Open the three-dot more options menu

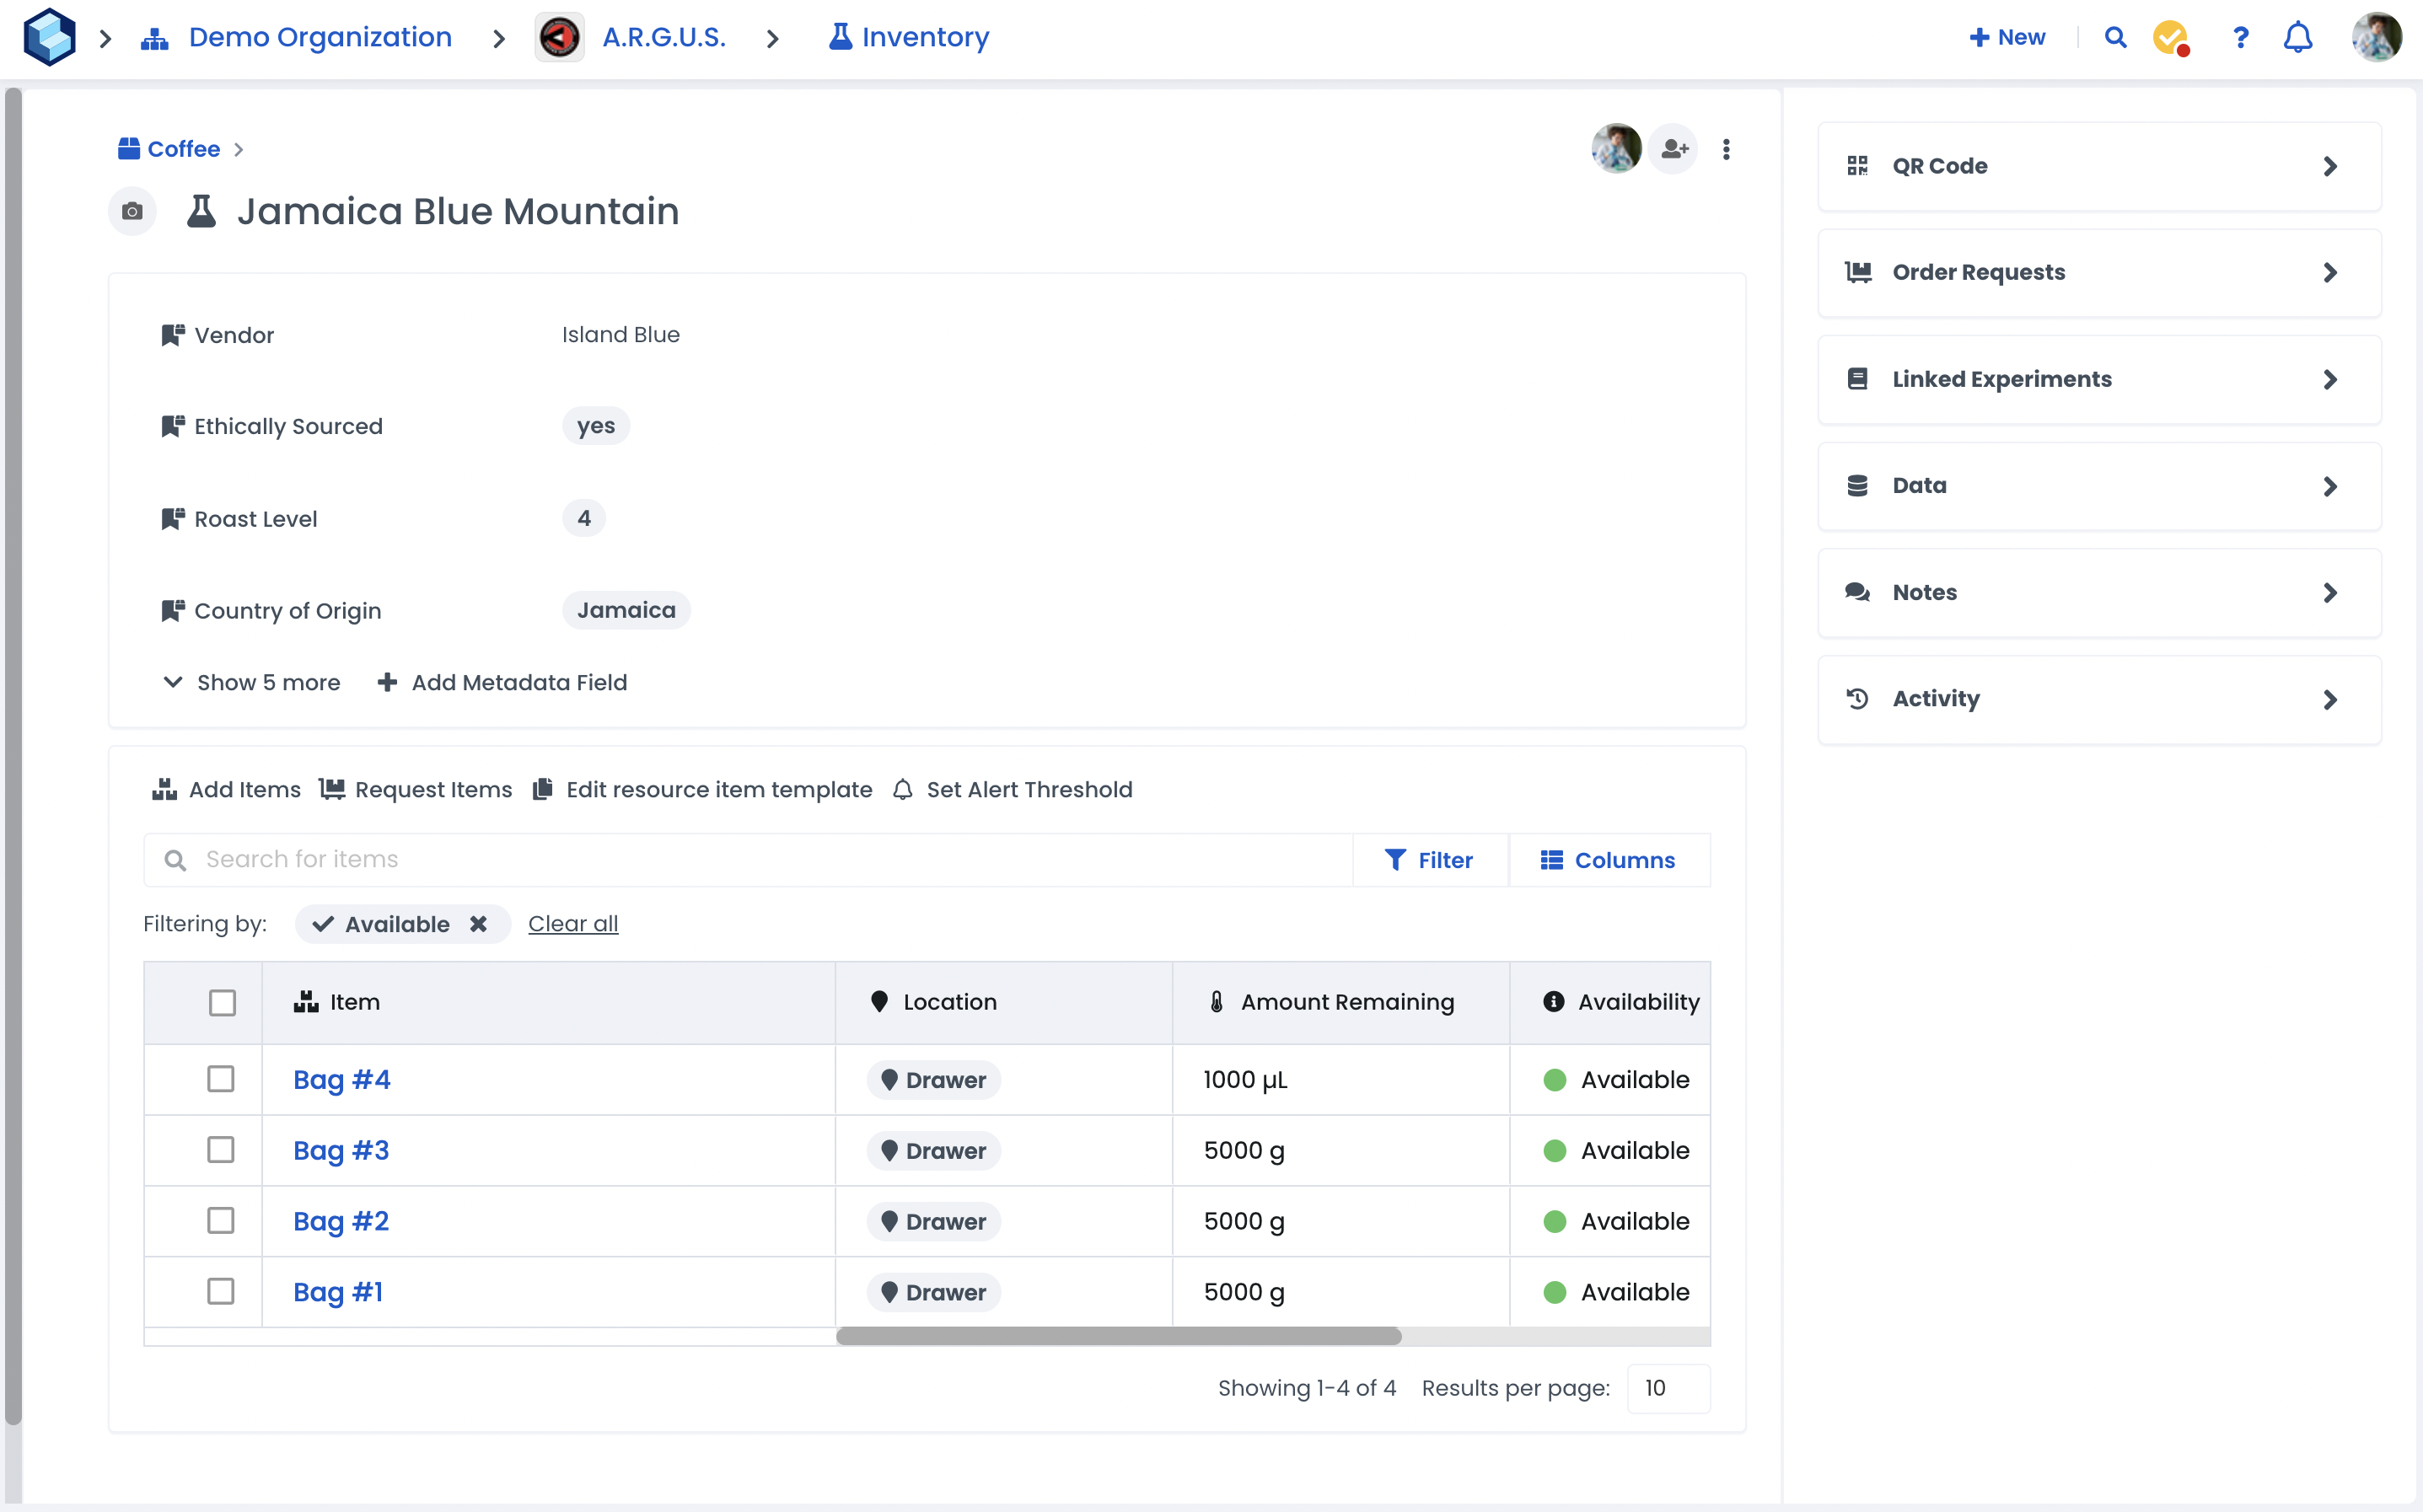click(1726, 149)
